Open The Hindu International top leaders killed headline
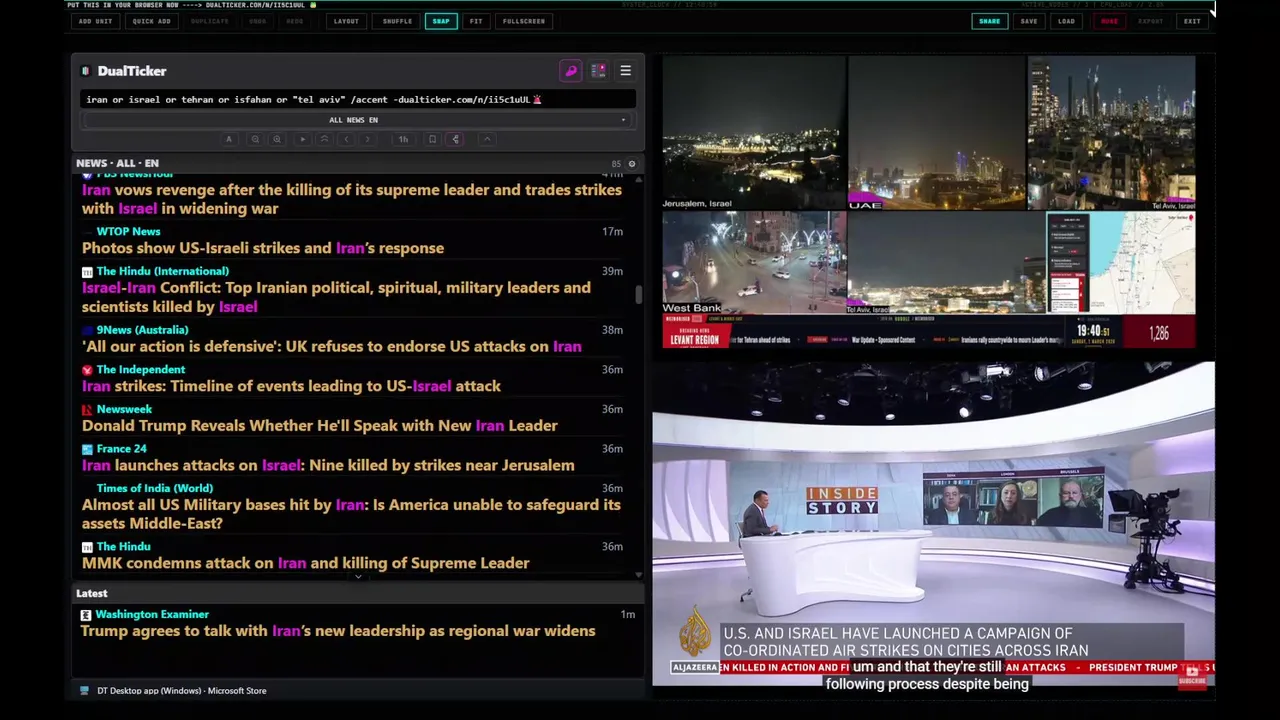The width and height of the screenshot is (1280, 720). pyautogui.click(x=336, y=297)
